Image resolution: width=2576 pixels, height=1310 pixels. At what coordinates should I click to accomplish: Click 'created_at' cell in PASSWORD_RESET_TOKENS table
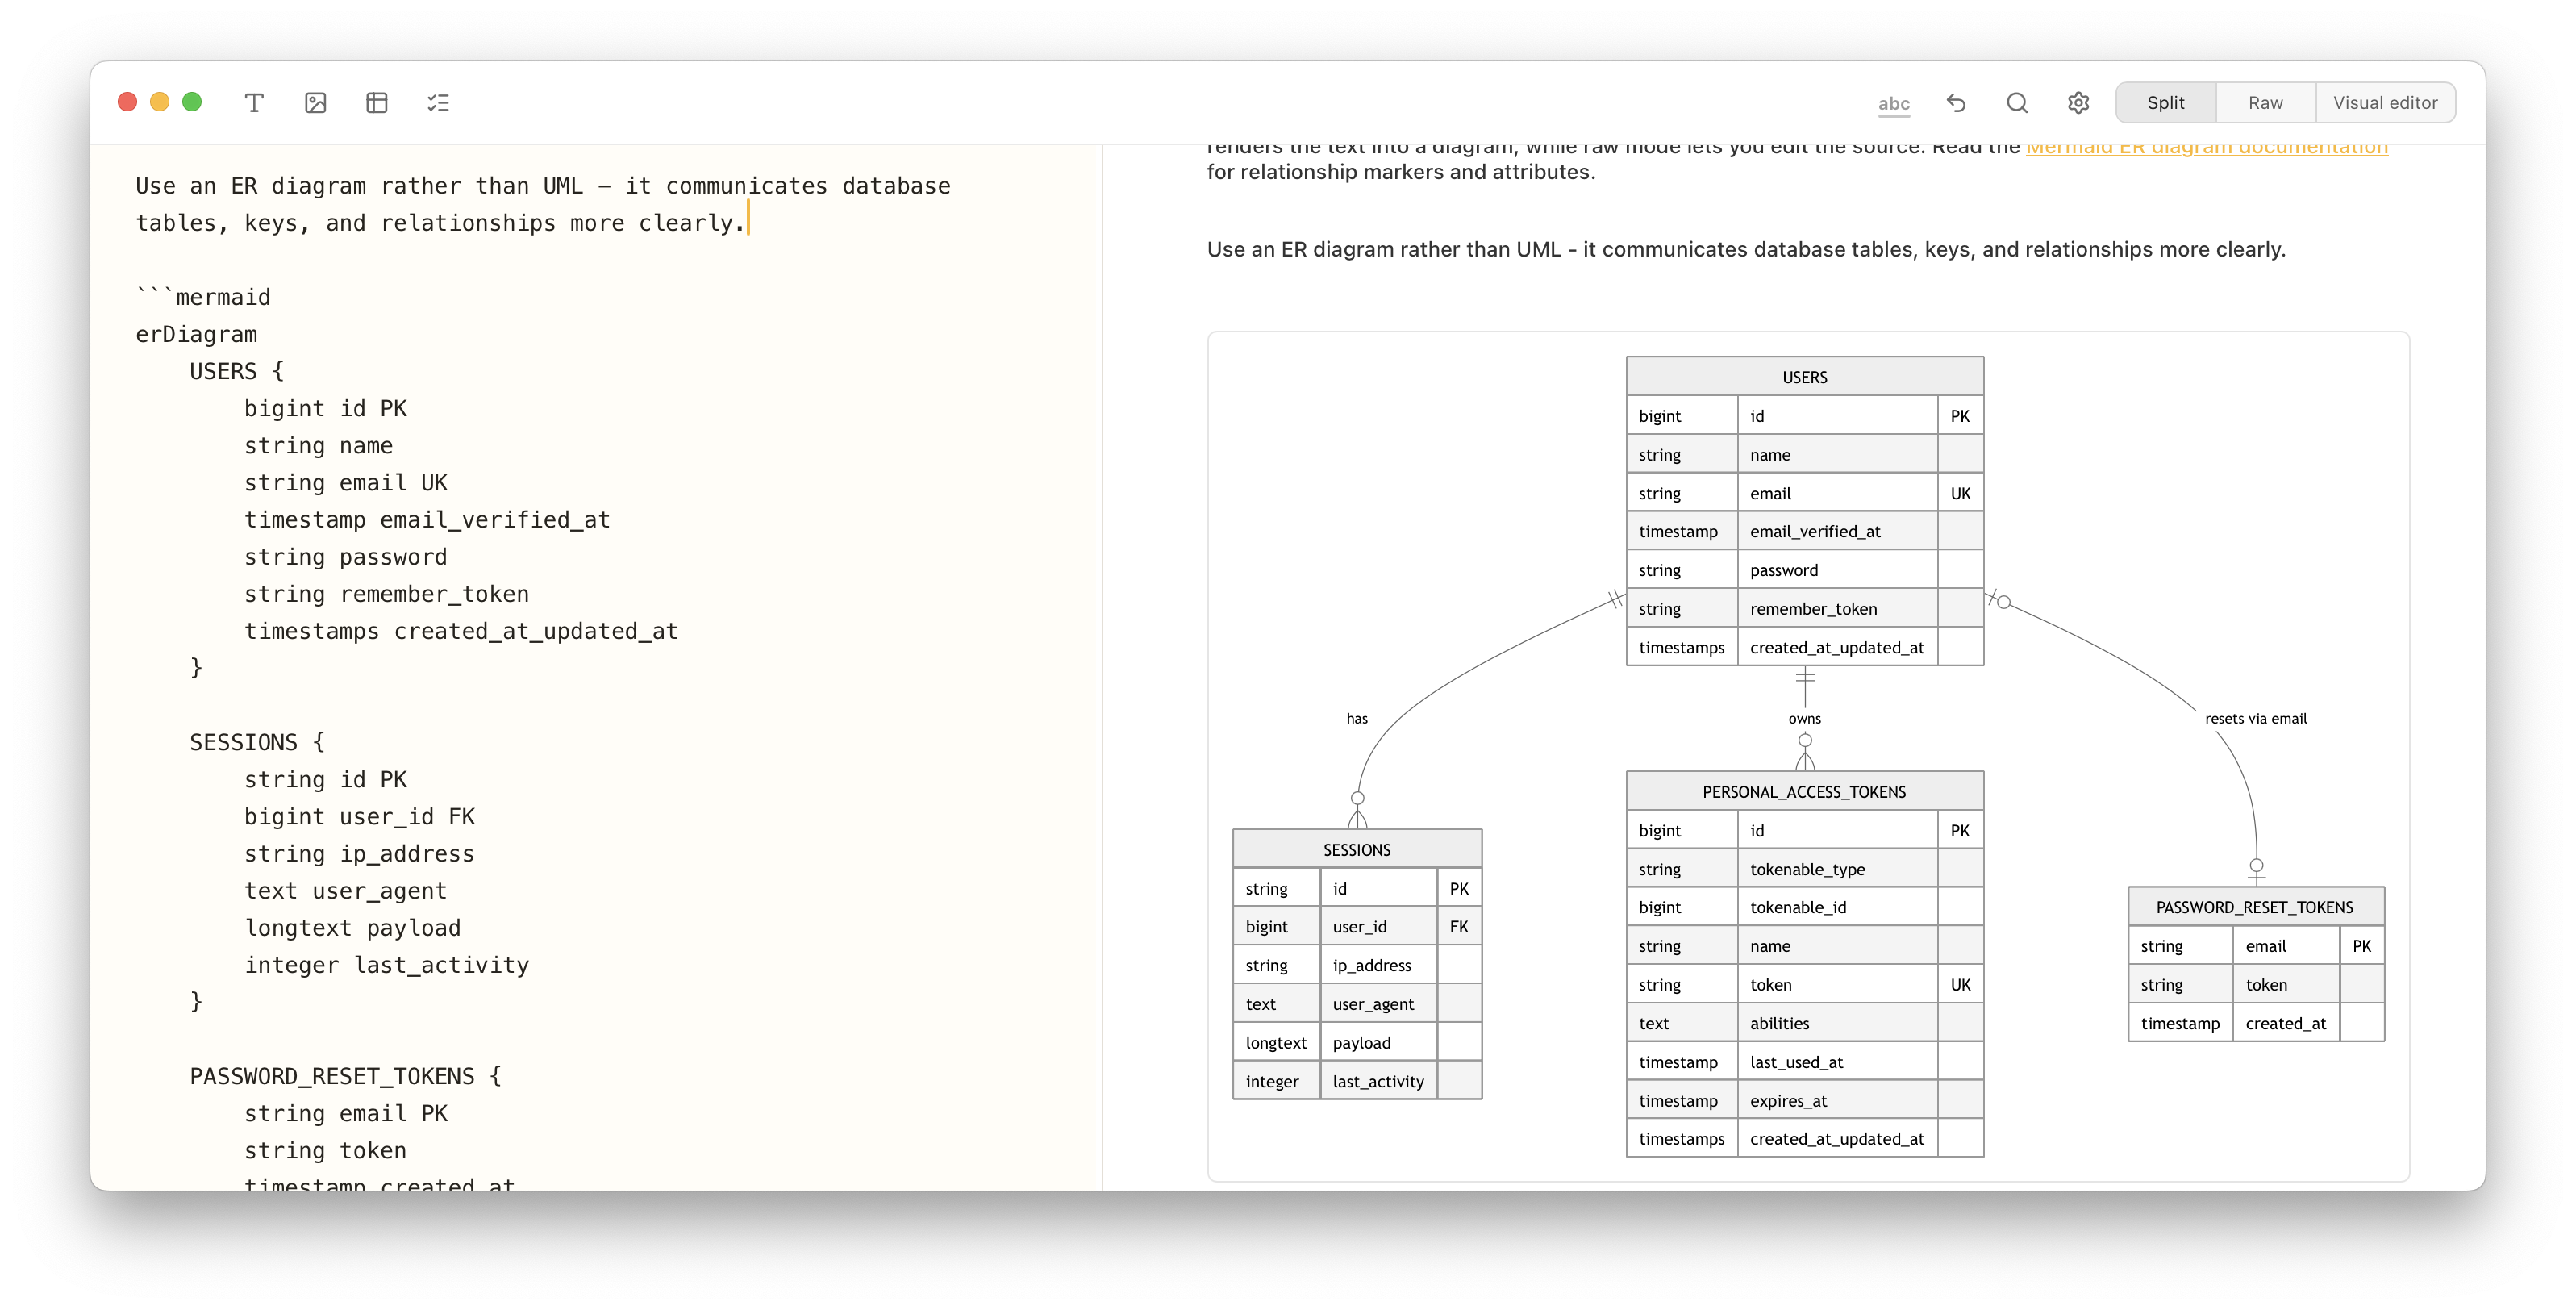[2285, 1023]
